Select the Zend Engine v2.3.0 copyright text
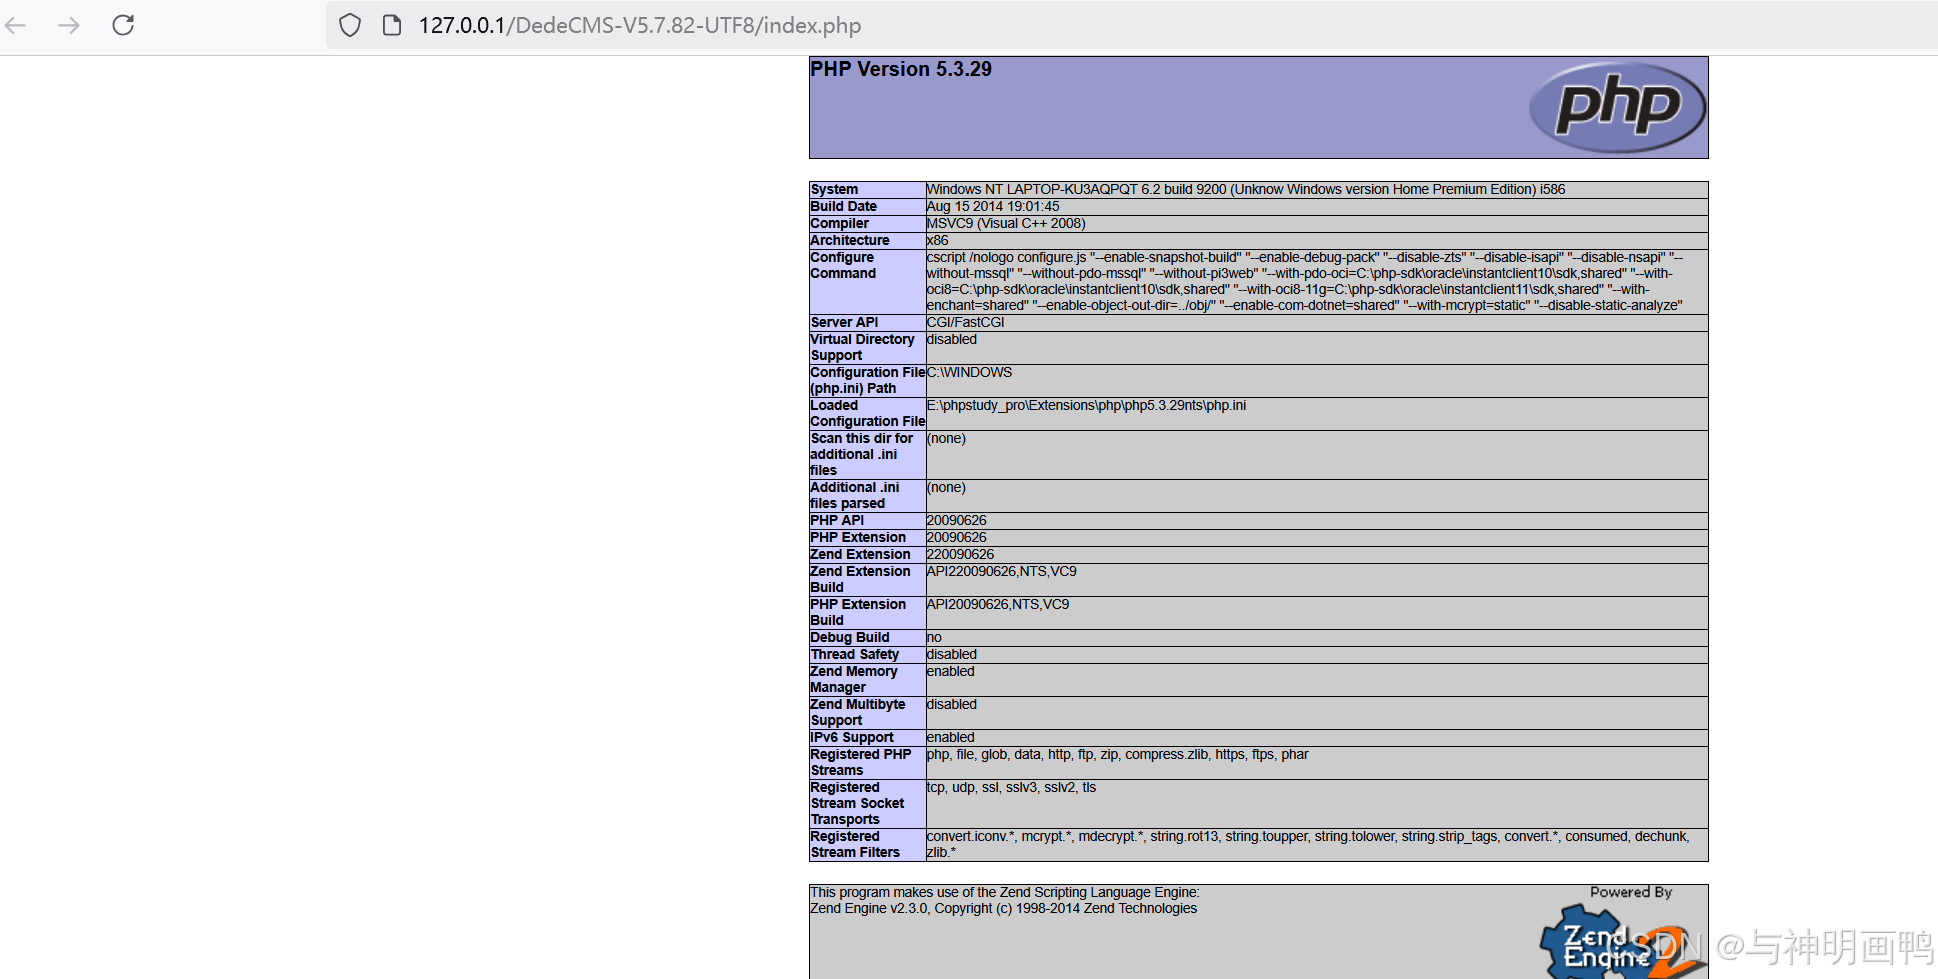Screen dimensions: 1938x979 pos(1003,908)
